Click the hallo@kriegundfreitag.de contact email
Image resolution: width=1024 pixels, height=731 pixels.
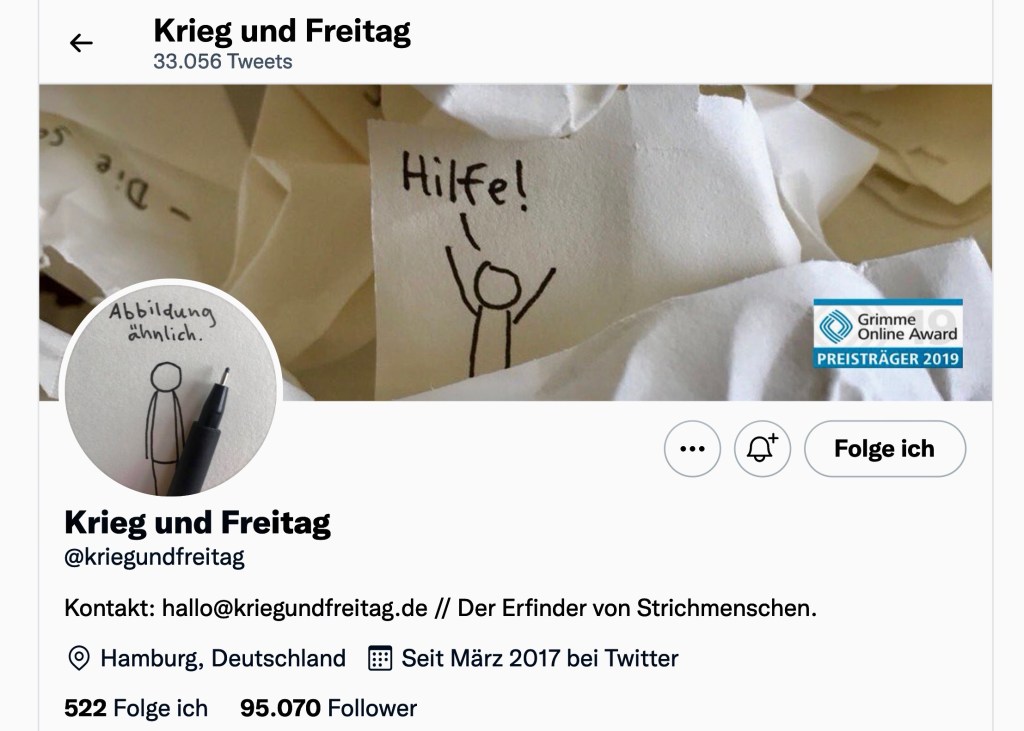click(295, 608)
